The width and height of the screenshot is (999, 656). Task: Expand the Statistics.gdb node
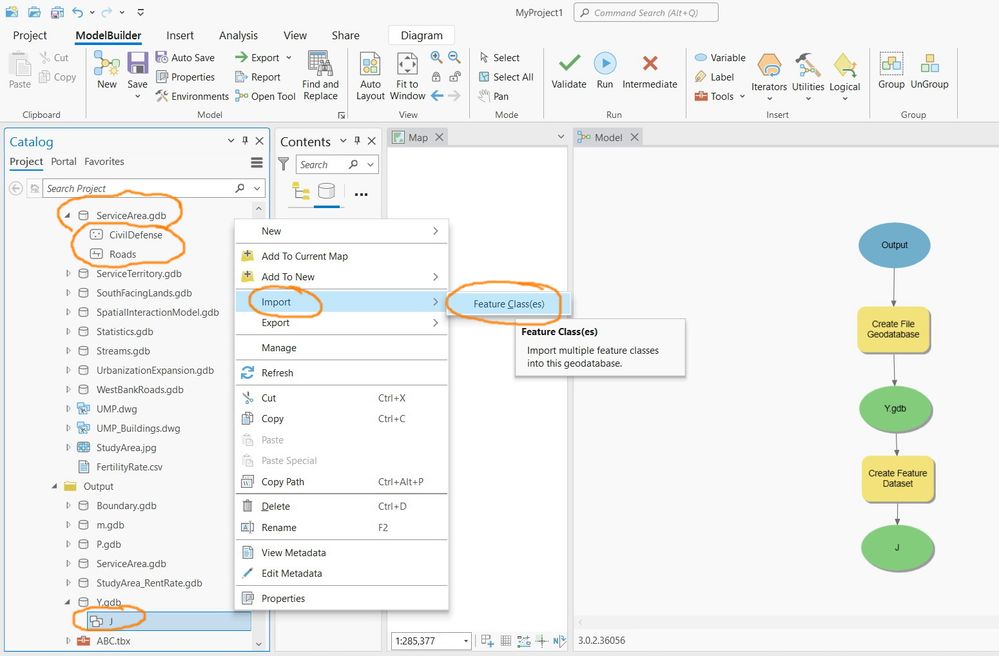tap(68, 332)
